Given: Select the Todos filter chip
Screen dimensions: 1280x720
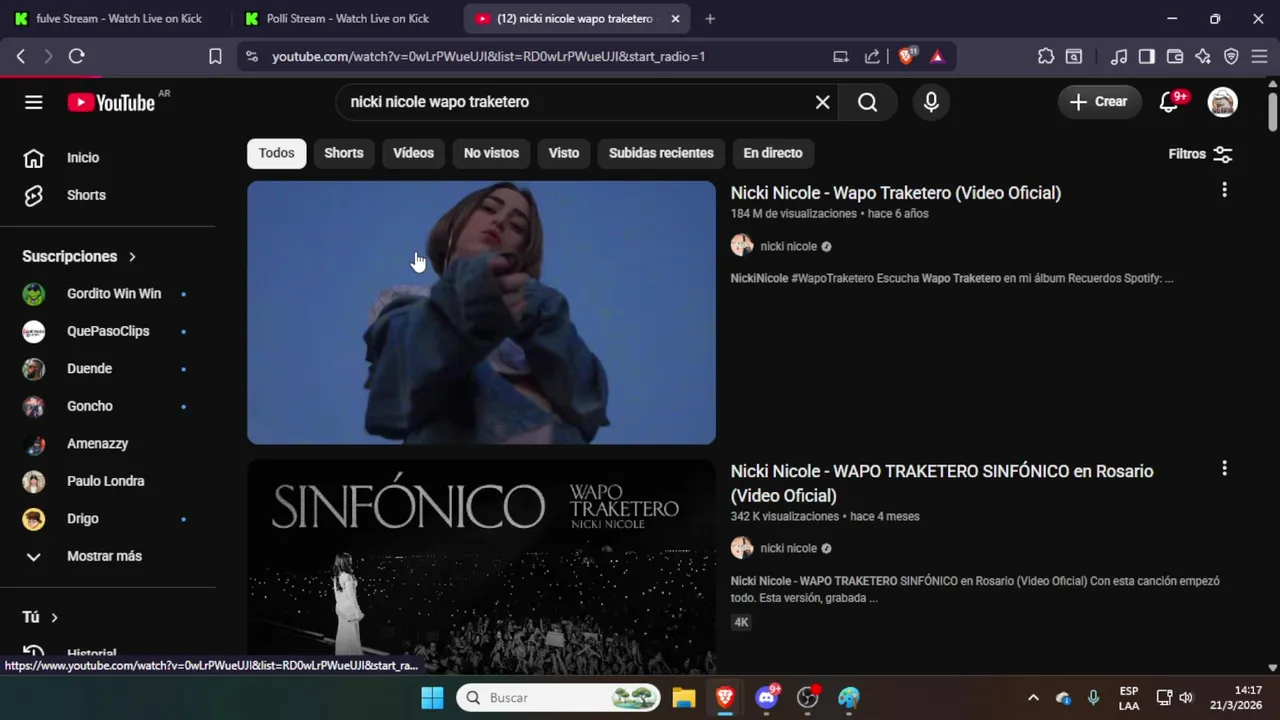Looking at the screenshot, I should tap(276, 153).
